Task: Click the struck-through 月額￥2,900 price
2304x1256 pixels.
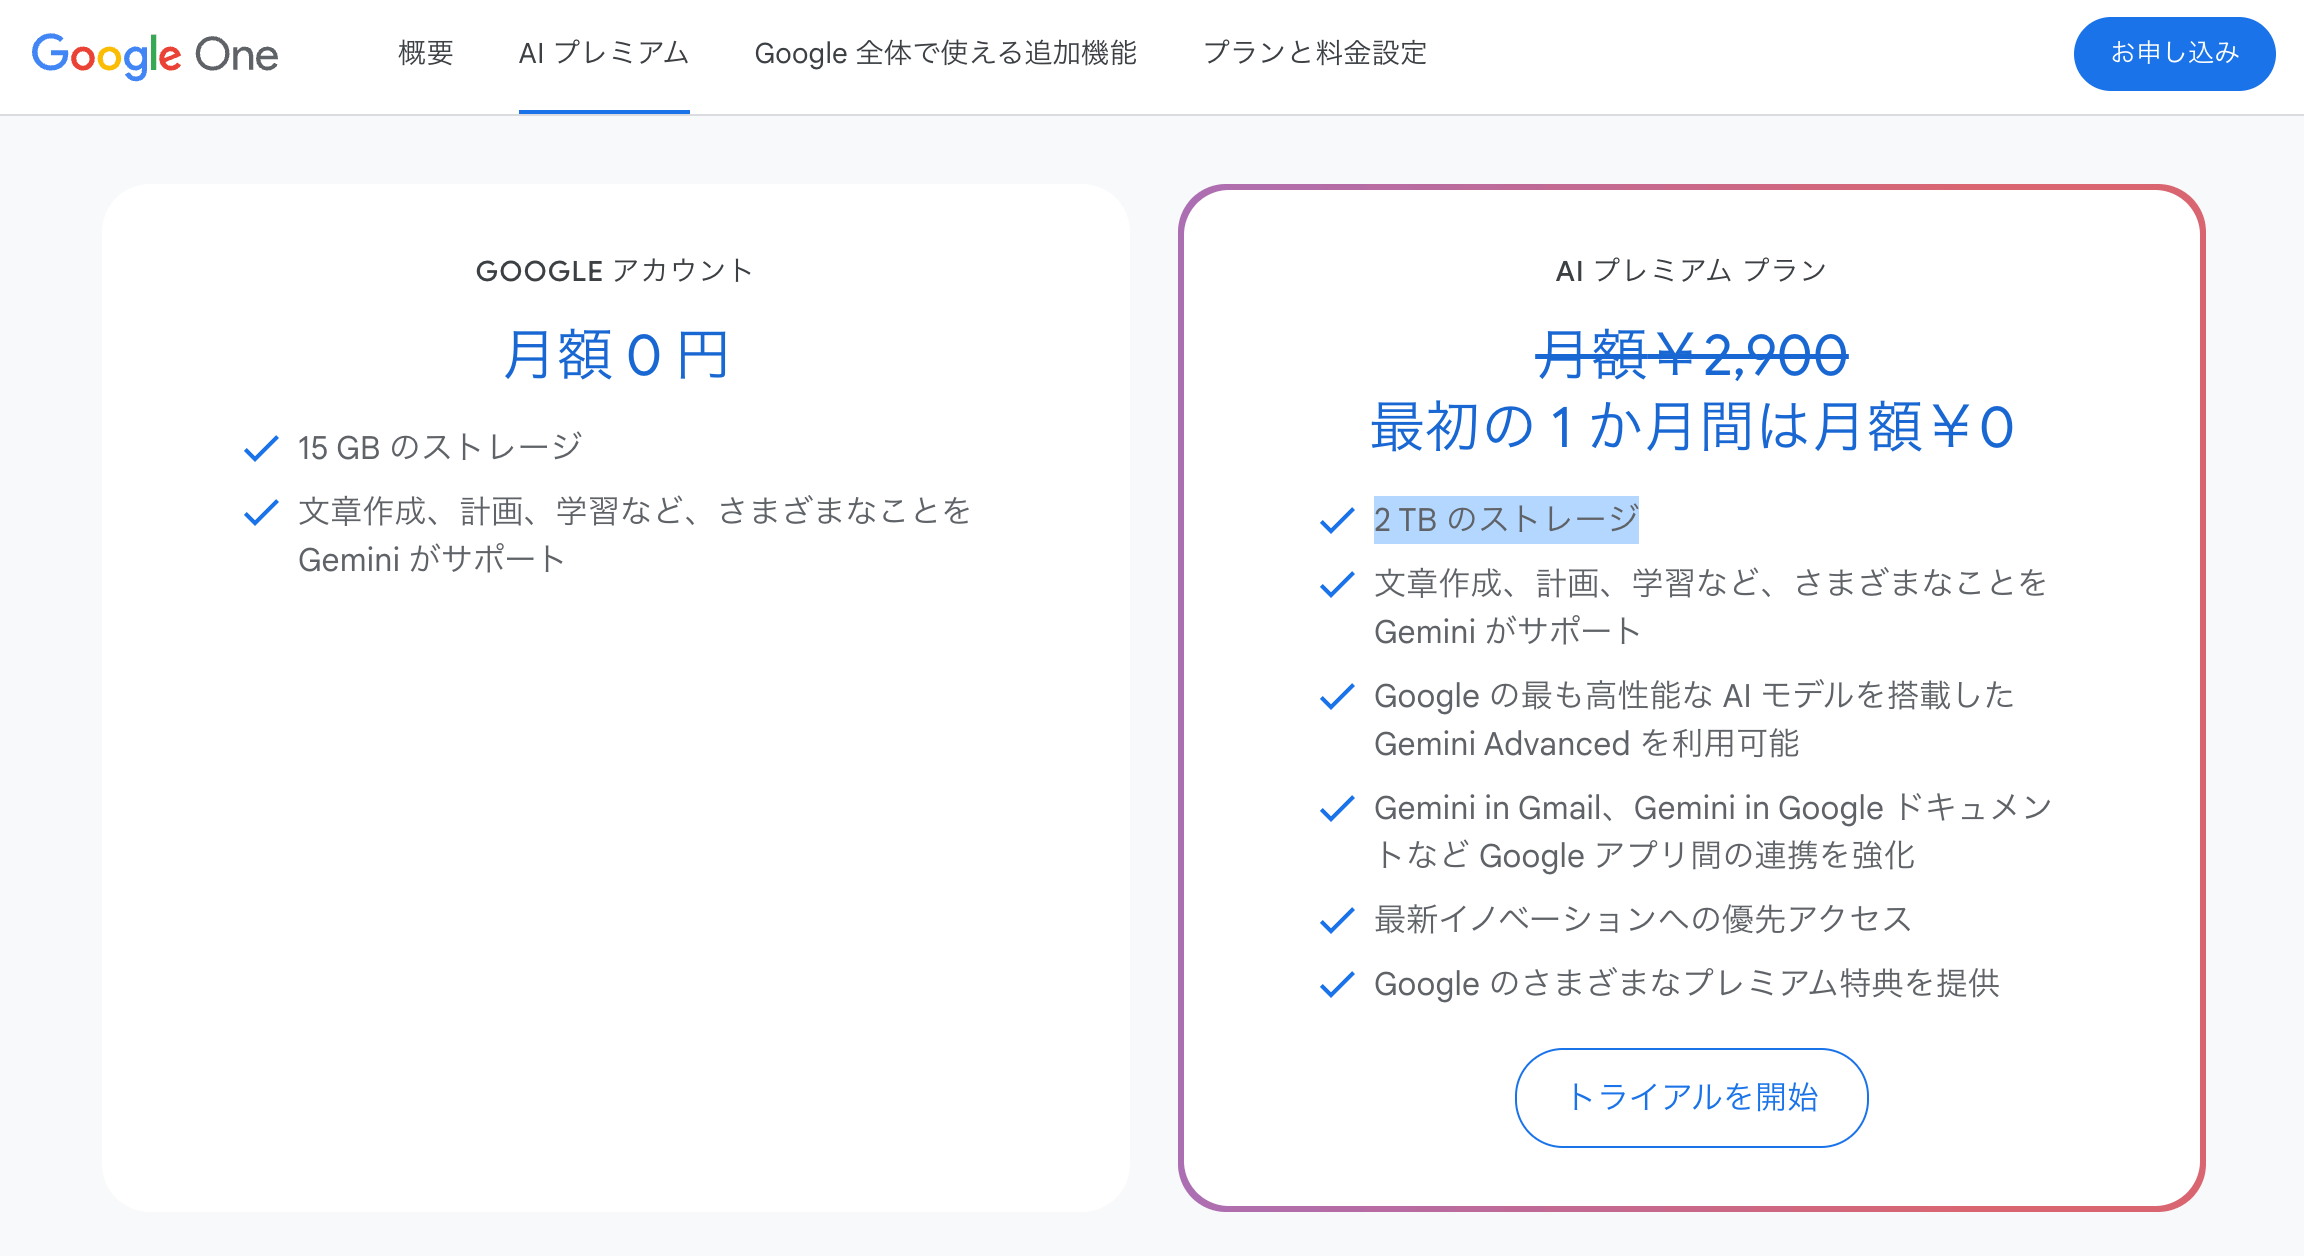Action: pos(1691,355)
